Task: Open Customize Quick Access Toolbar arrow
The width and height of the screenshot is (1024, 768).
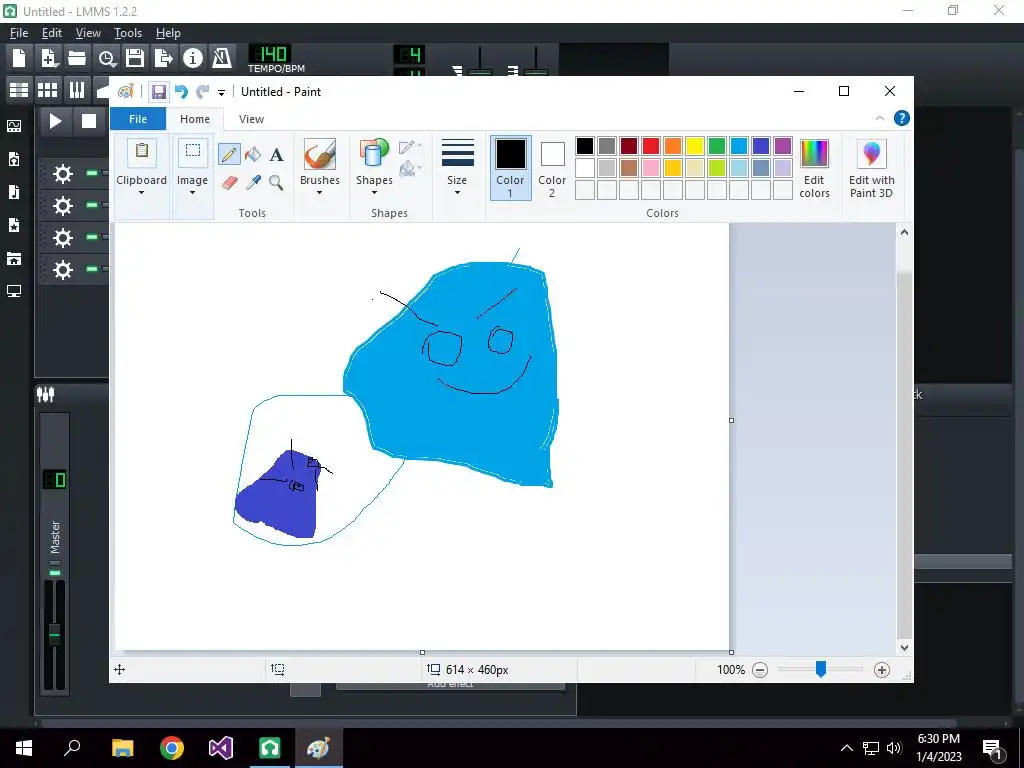Action: coord(221,93)
